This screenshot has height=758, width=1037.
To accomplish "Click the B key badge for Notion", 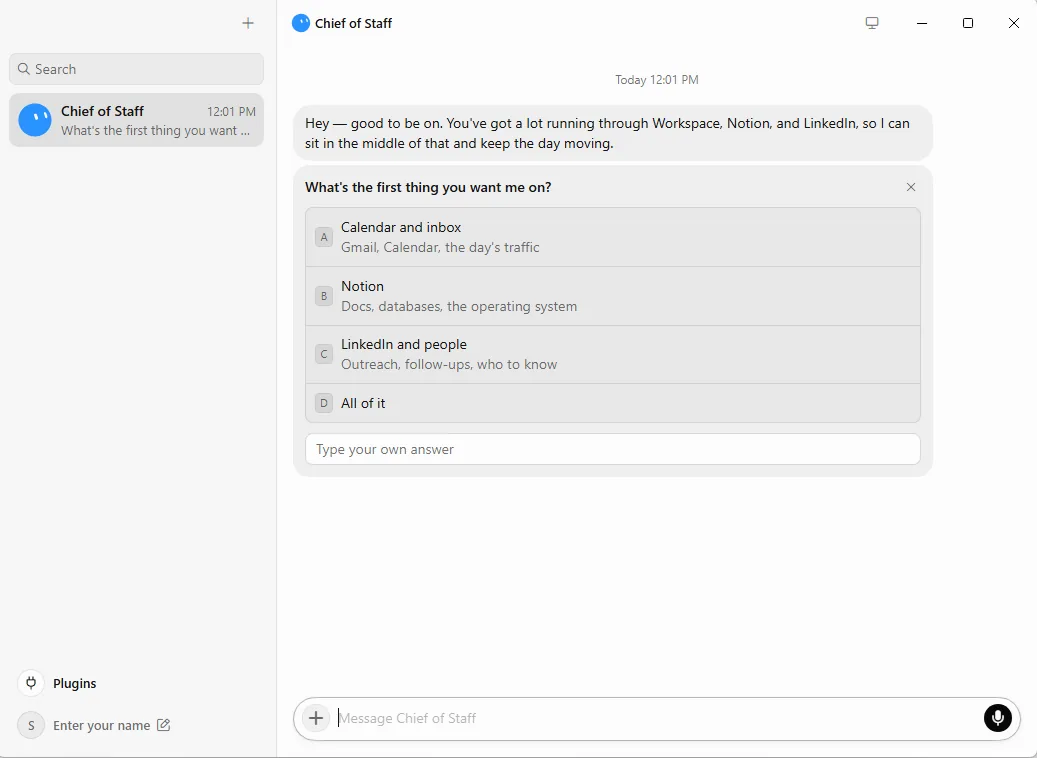I will tap(324, 296).
